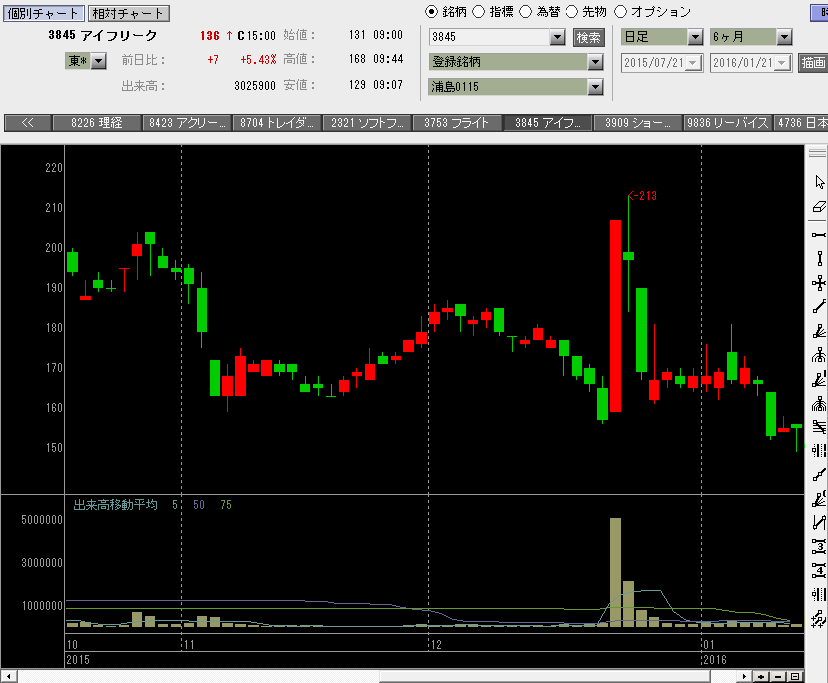
Task: Select the zigzag N-shaped line tool
Action: click(x=819, y=522)
